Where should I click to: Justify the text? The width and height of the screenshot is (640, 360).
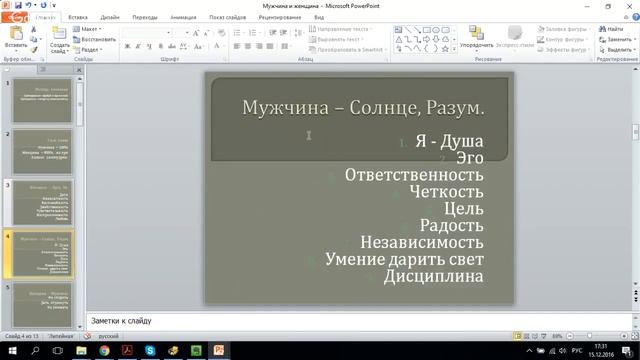270,47
